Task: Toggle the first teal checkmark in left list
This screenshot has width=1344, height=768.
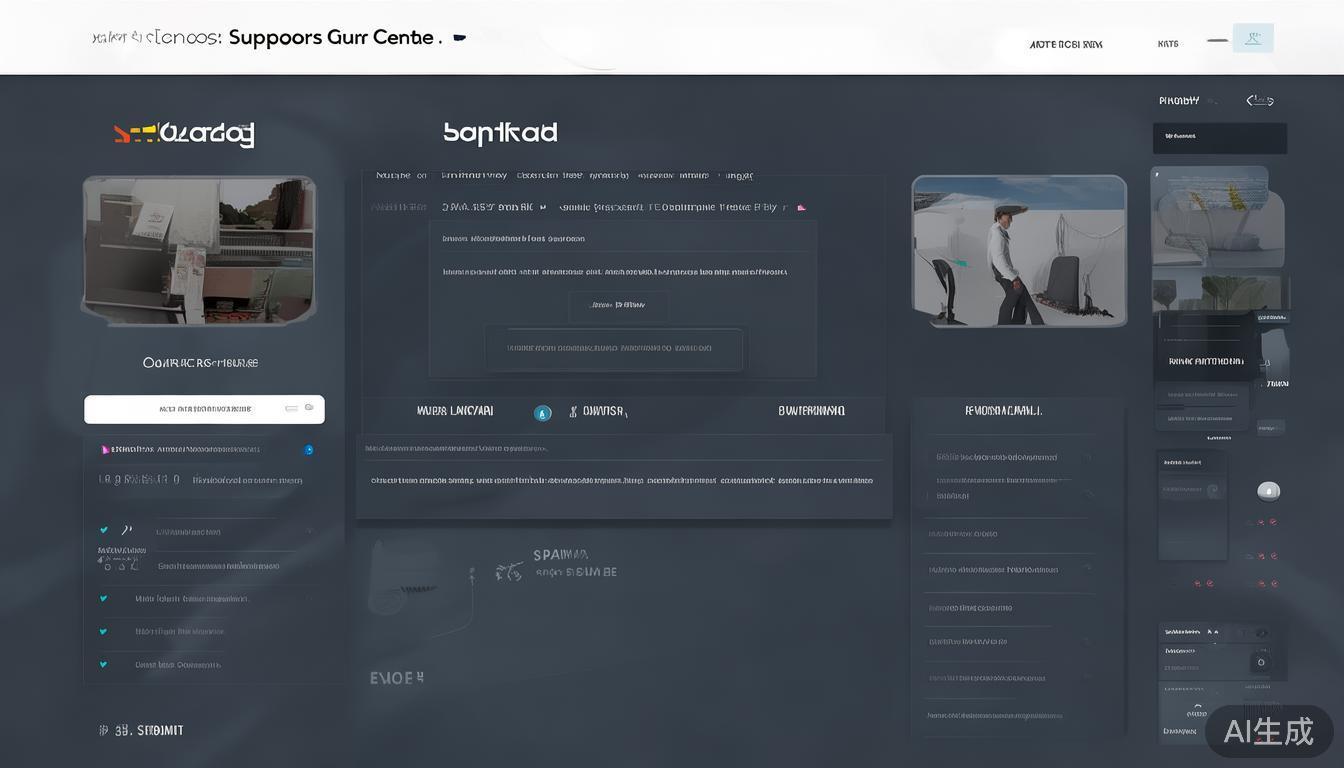Action: click(x=104, y=530)
